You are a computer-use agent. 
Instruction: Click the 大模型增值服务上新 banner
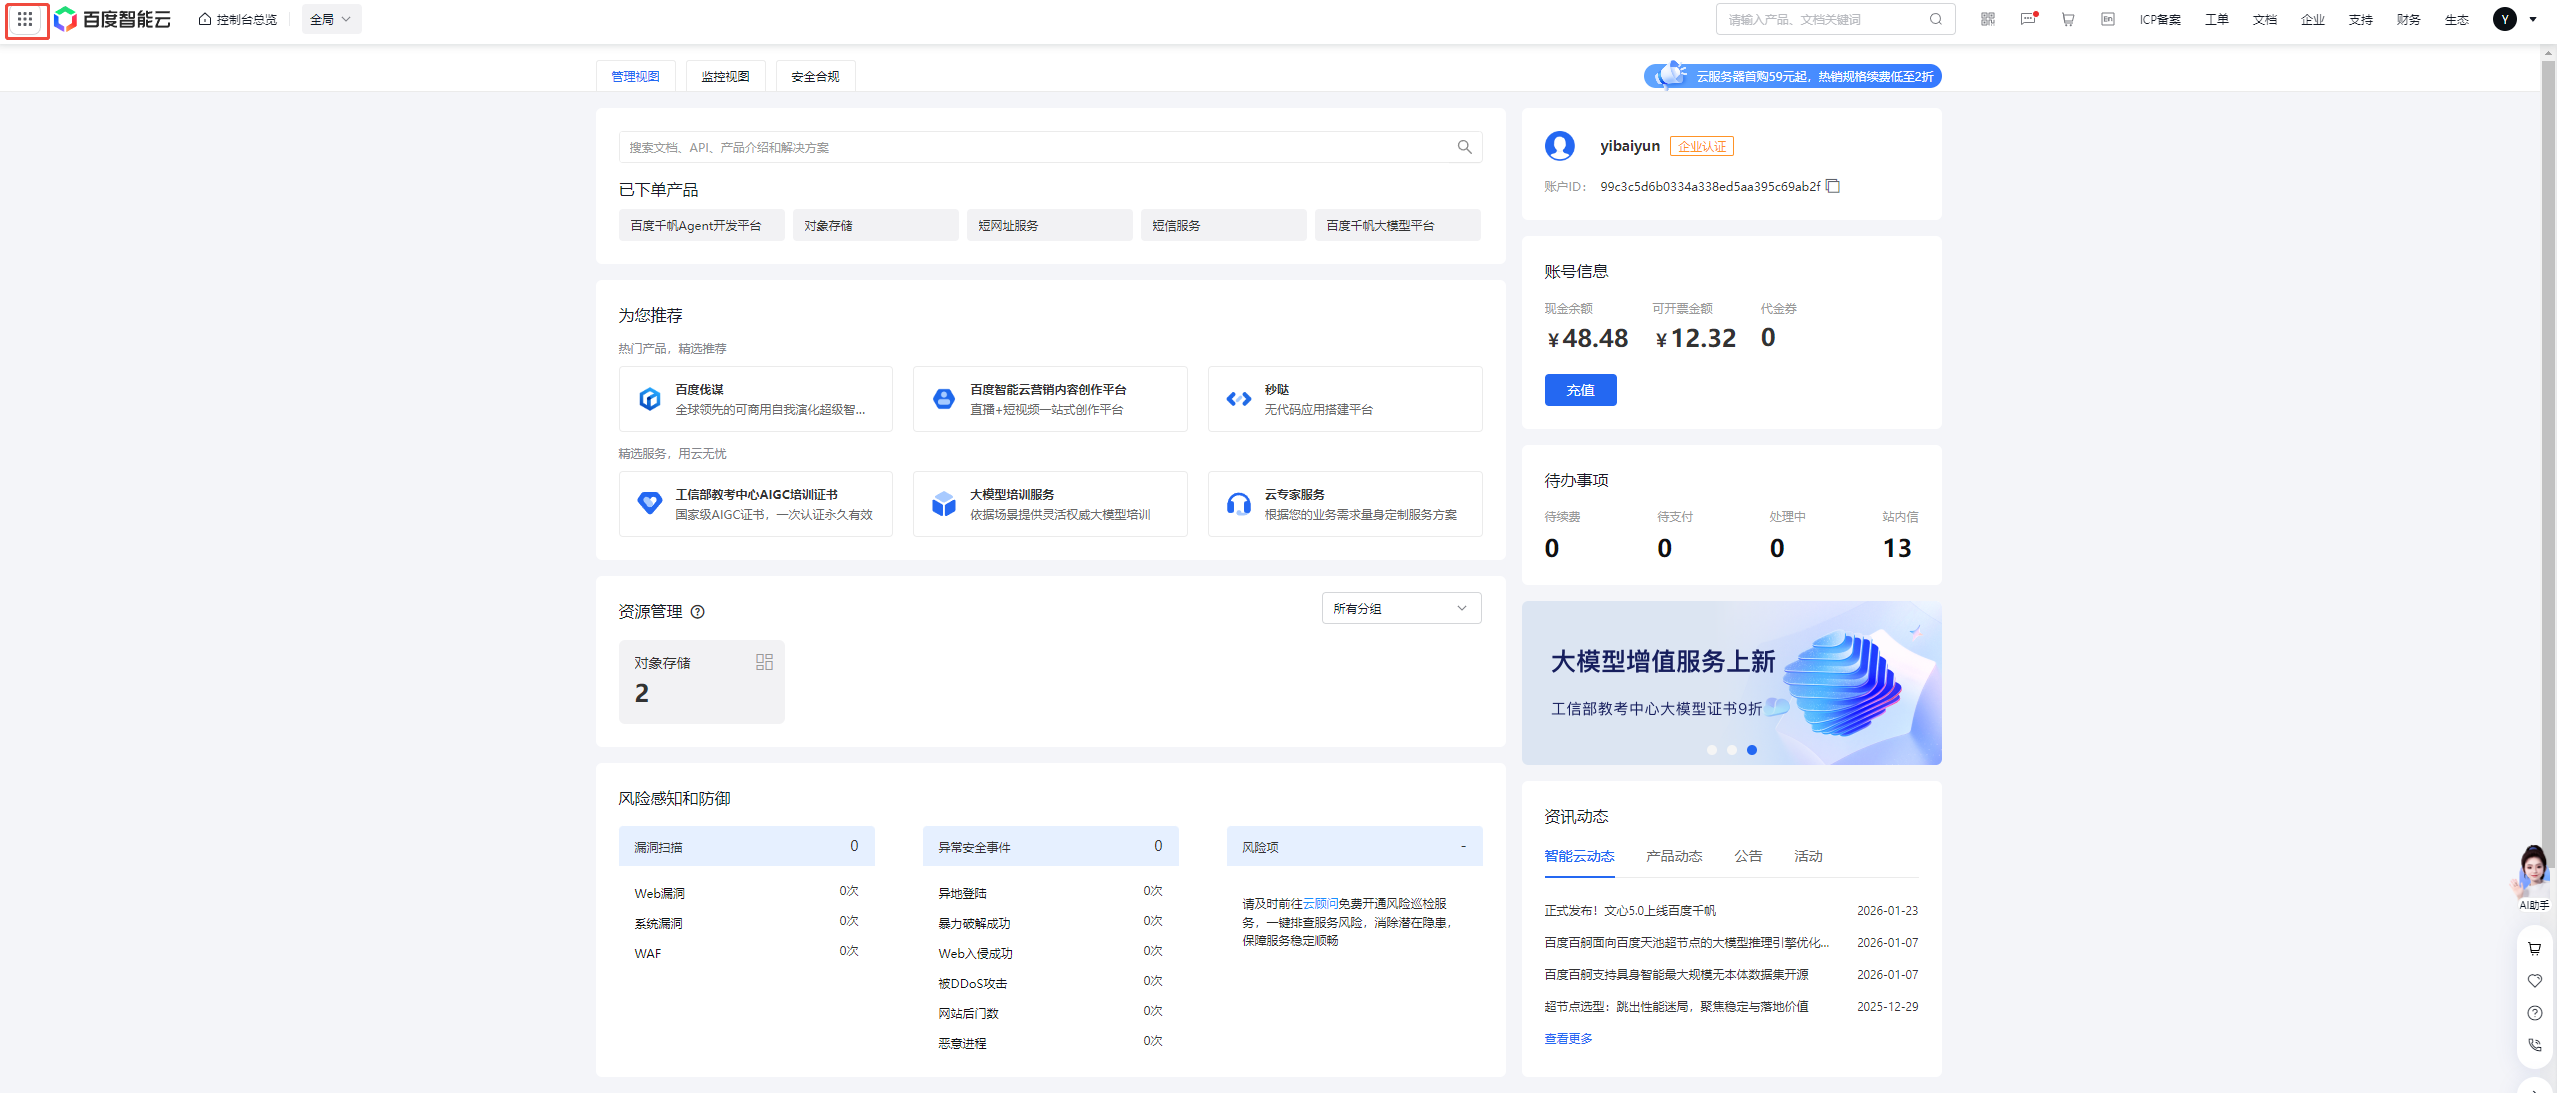point(1732,684)
